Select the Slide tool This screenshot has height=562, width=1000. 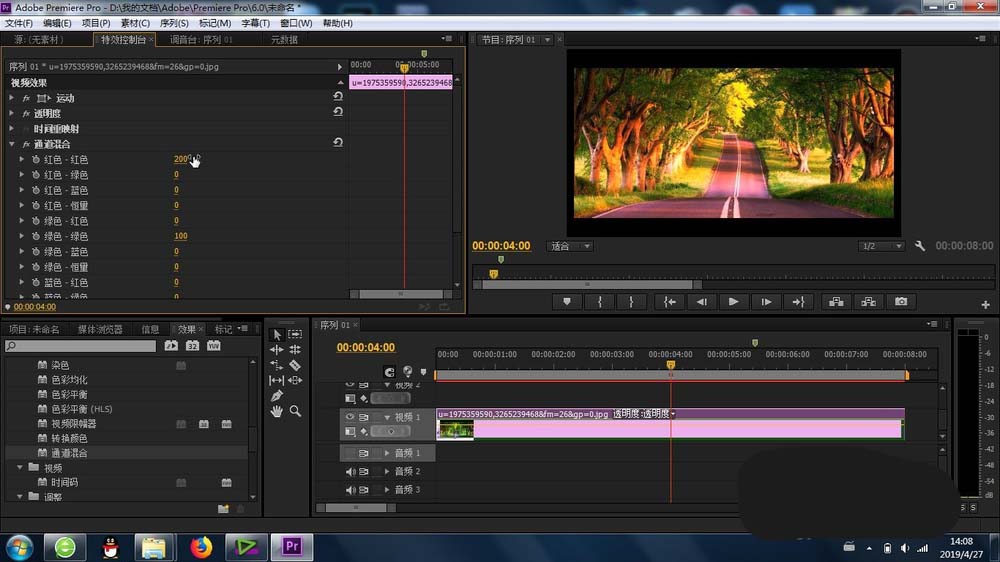pyautogui.click(x=295, y=380)
